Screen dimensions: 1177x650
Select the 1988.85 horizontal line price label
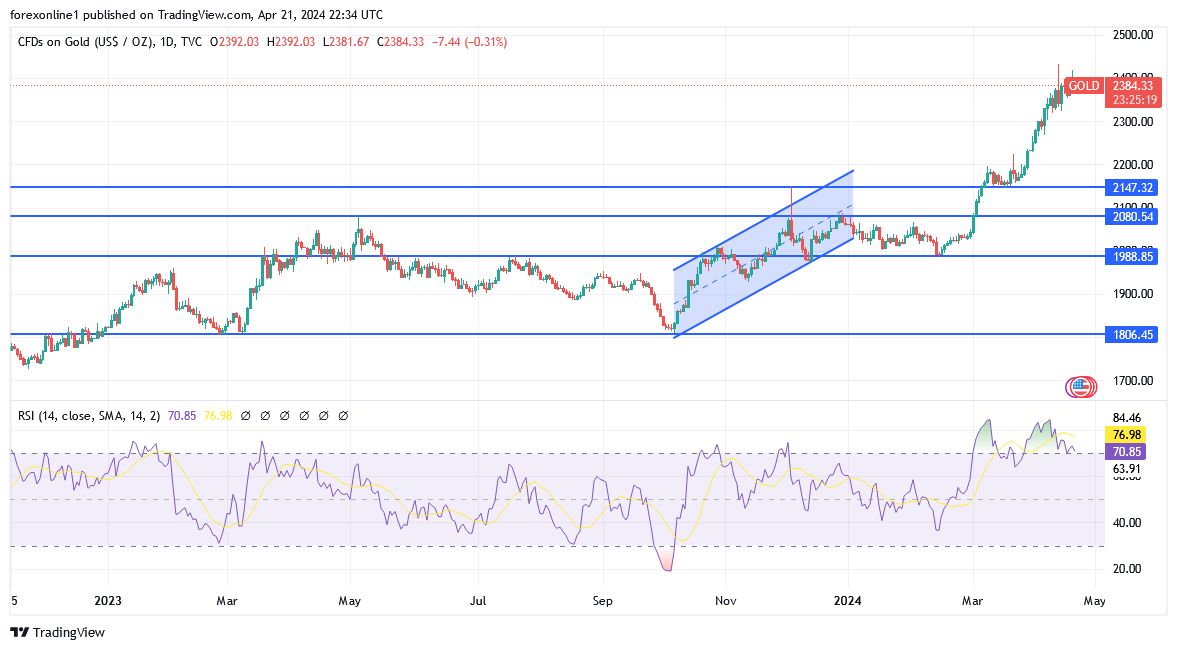click(x=1131, y=257)
